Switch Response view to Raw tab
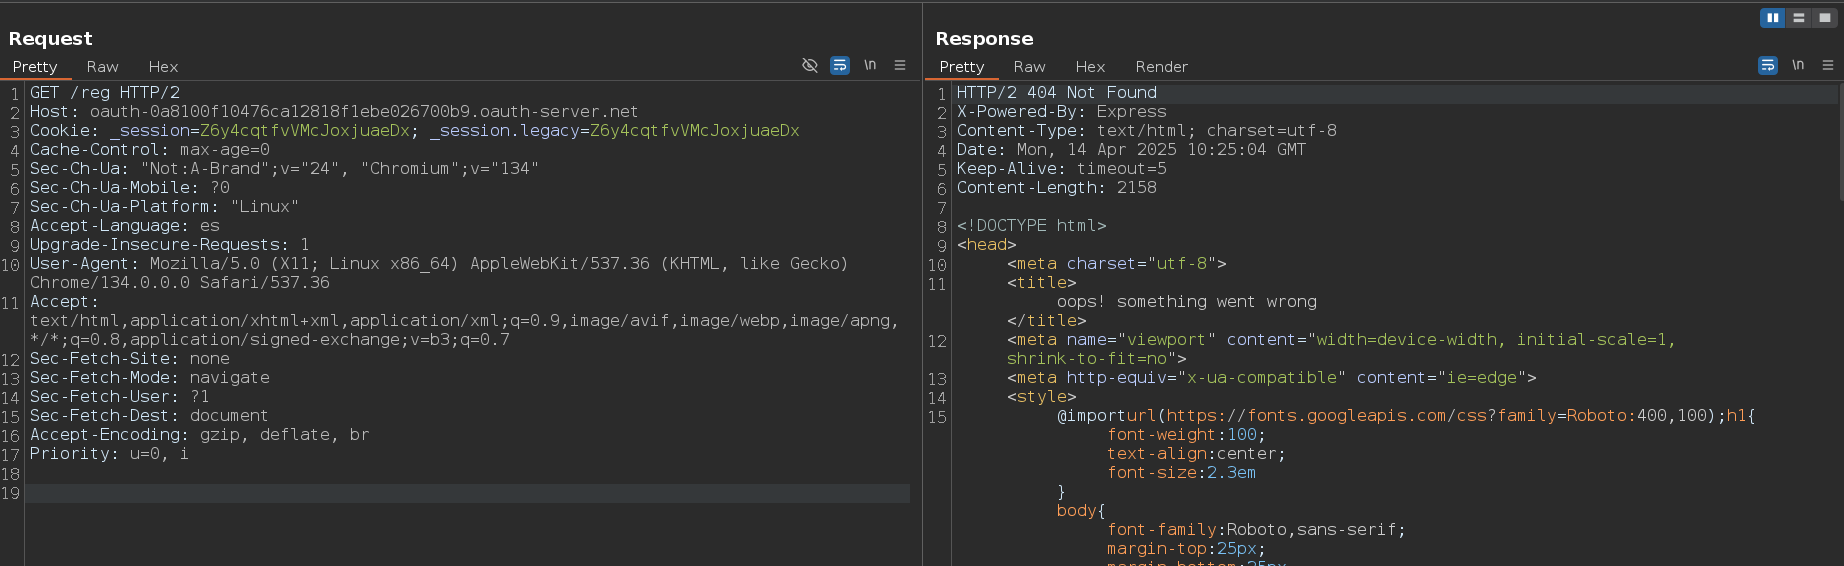Screen dimensions: 1844x566 click(x=1029, y=67)
